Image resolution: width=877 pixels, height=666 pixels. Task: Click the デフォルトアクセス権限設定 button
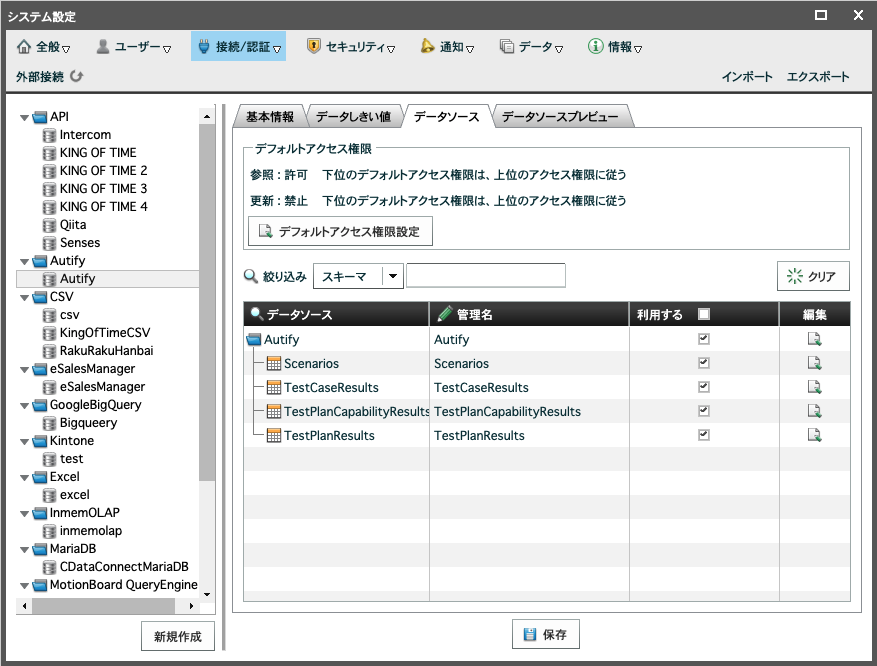pyautogui.click(x=340, y=231)
